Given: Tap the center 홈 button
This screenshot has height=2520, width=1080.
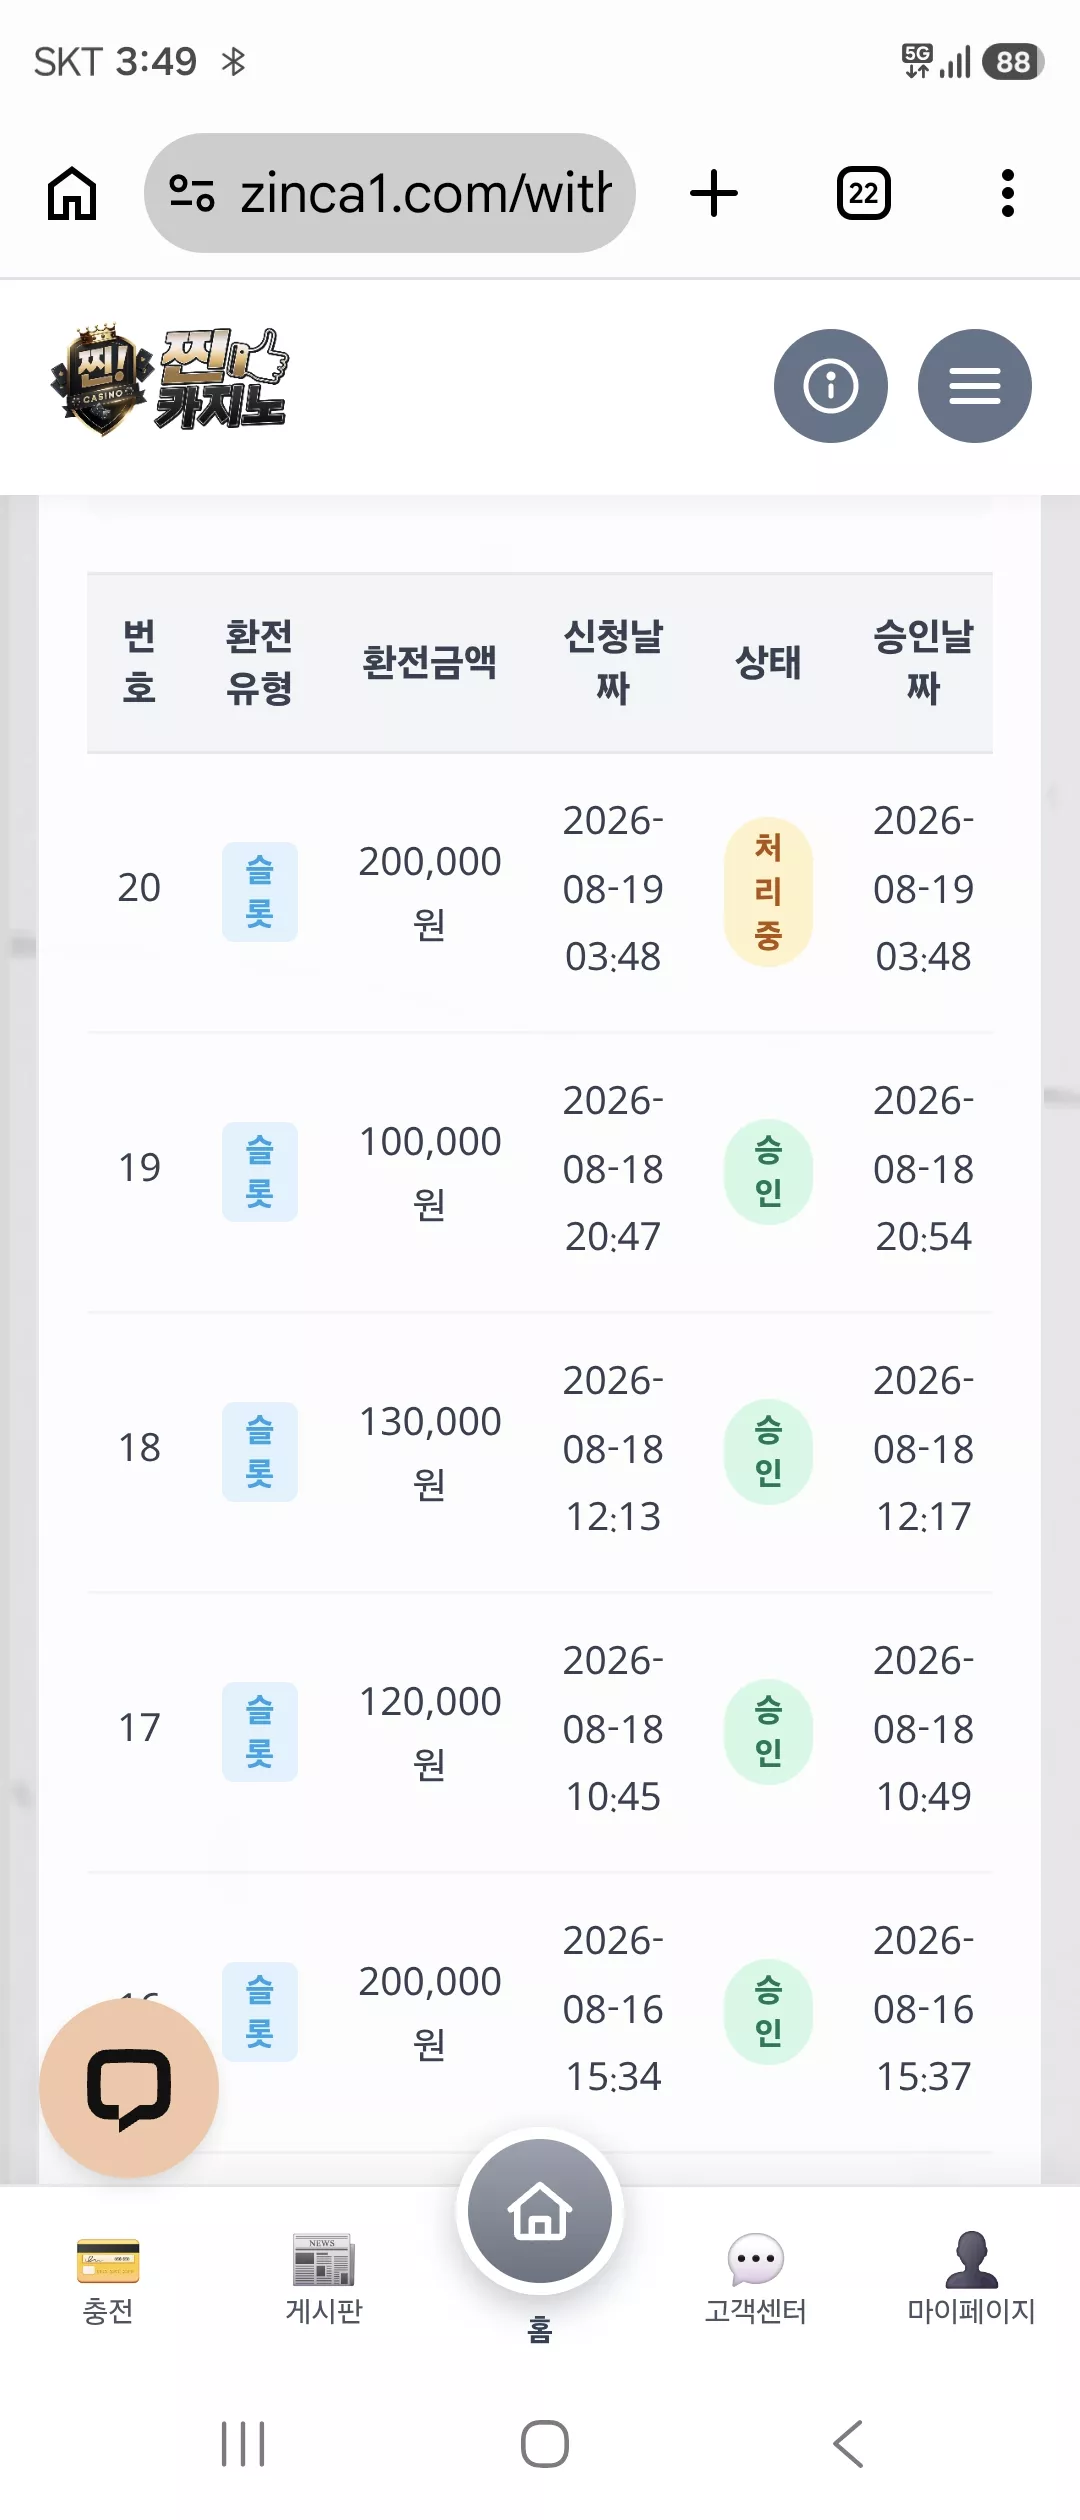Looking at the screenshot, I should tap(540, 2212).
